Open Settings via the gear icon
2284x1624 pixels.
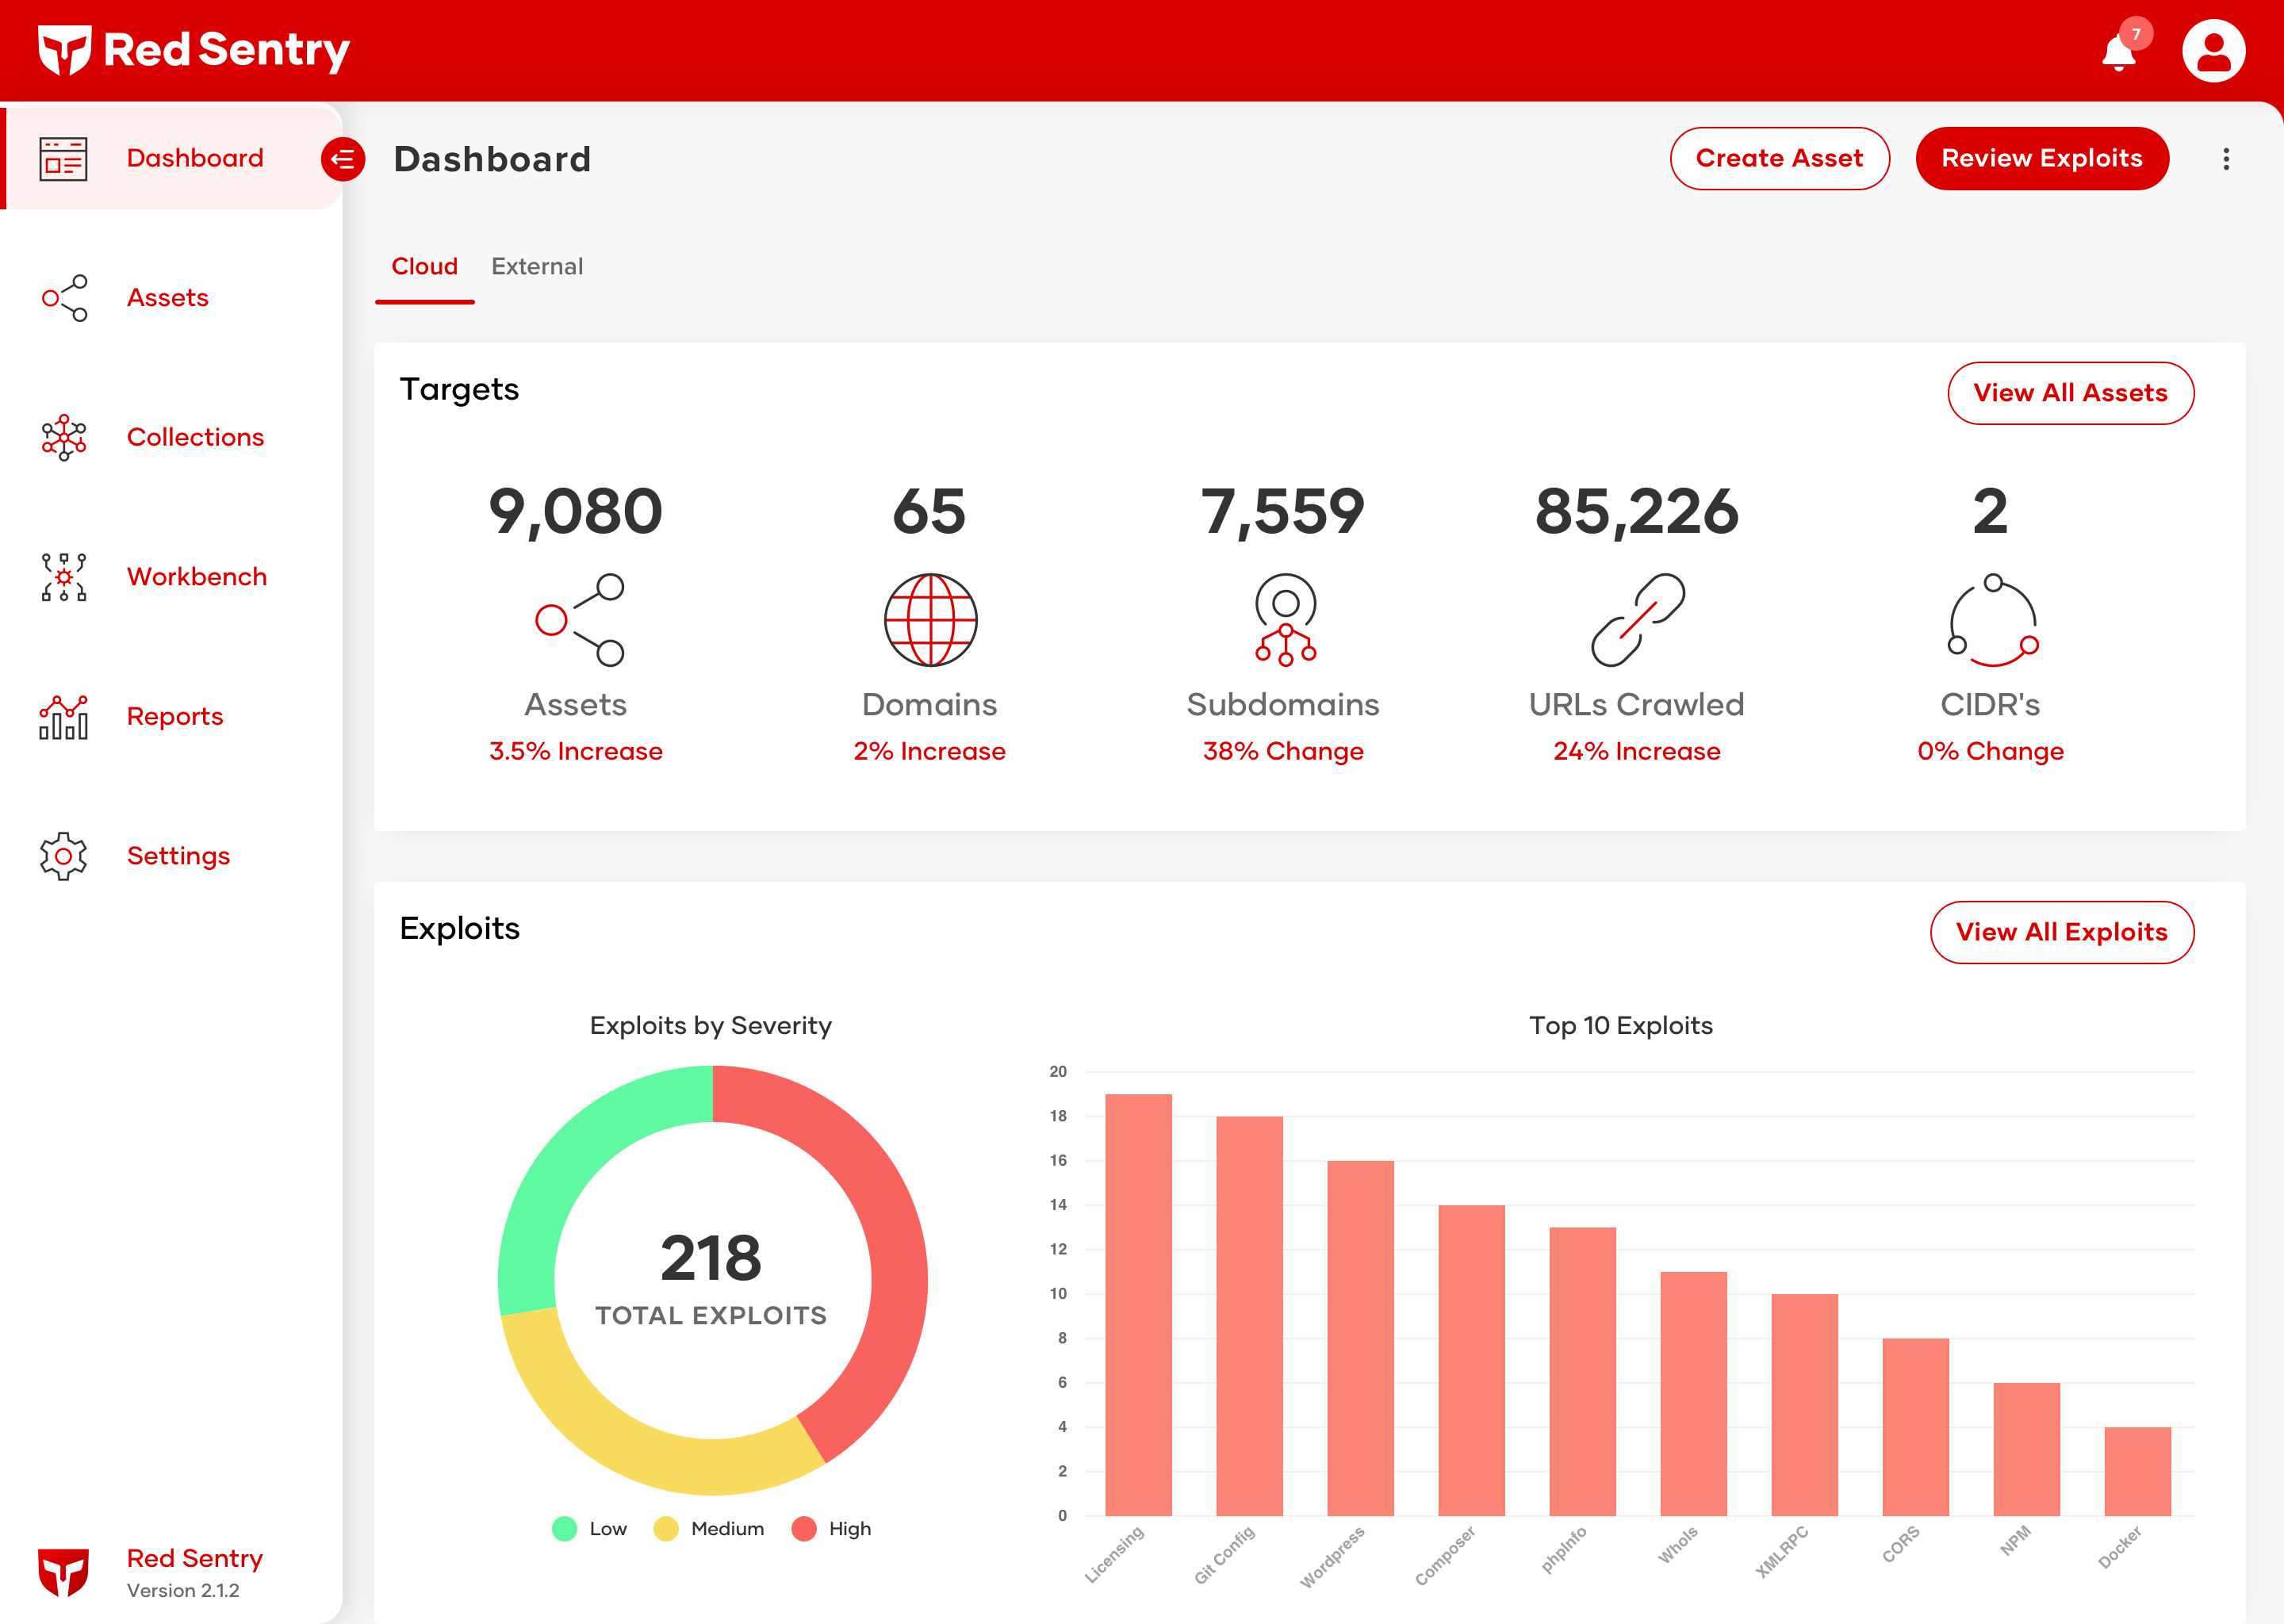(x=63, y=856)
